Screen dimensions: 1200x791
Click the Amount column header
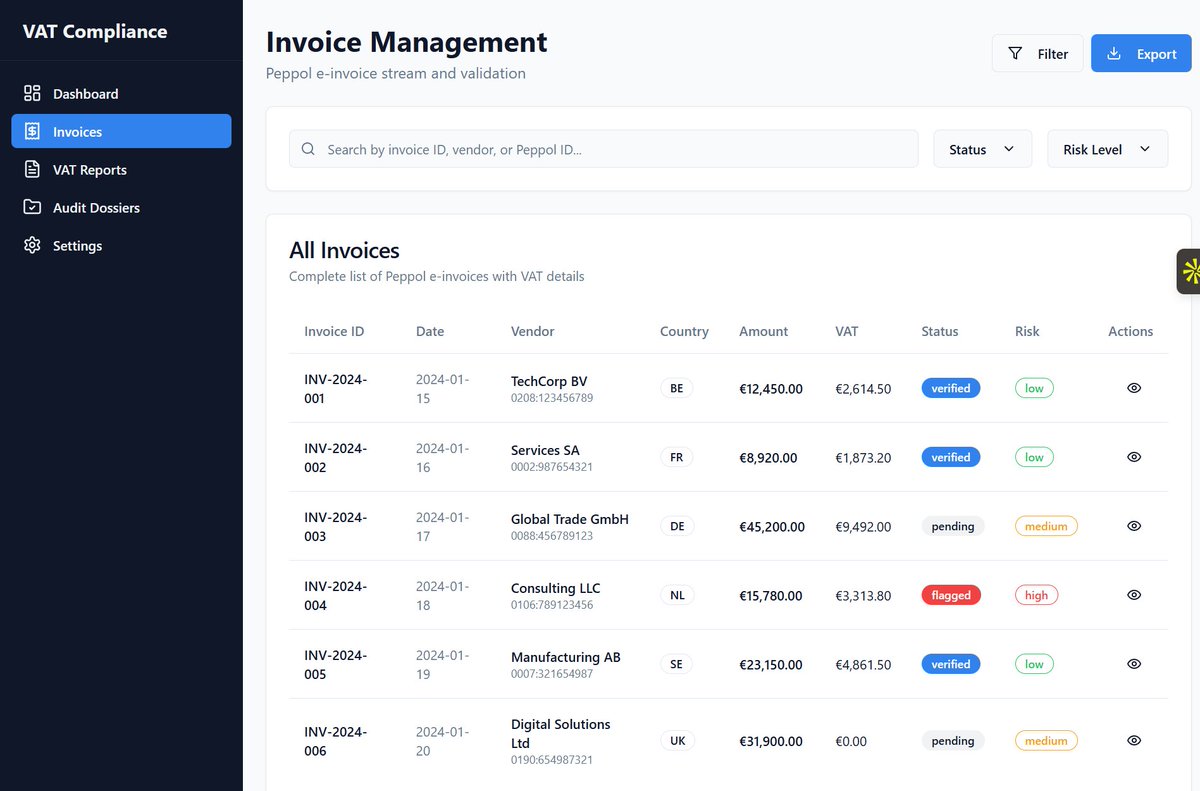pyautogui.click(x=763, y=331)
